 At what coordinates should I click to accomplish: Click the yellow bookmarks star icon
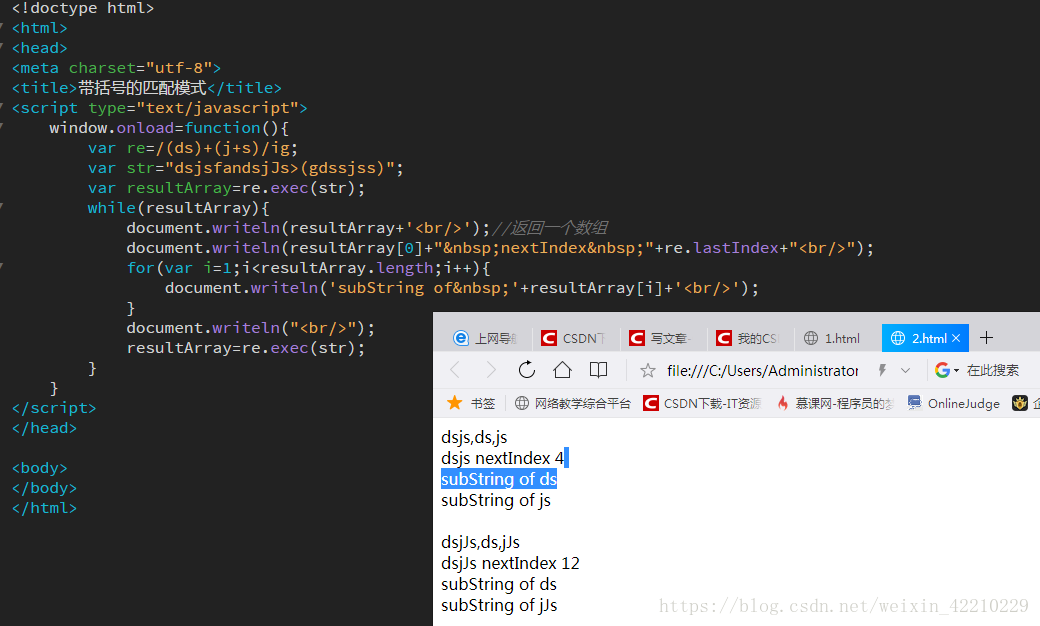pyautogui.click(x=454, y=403)
